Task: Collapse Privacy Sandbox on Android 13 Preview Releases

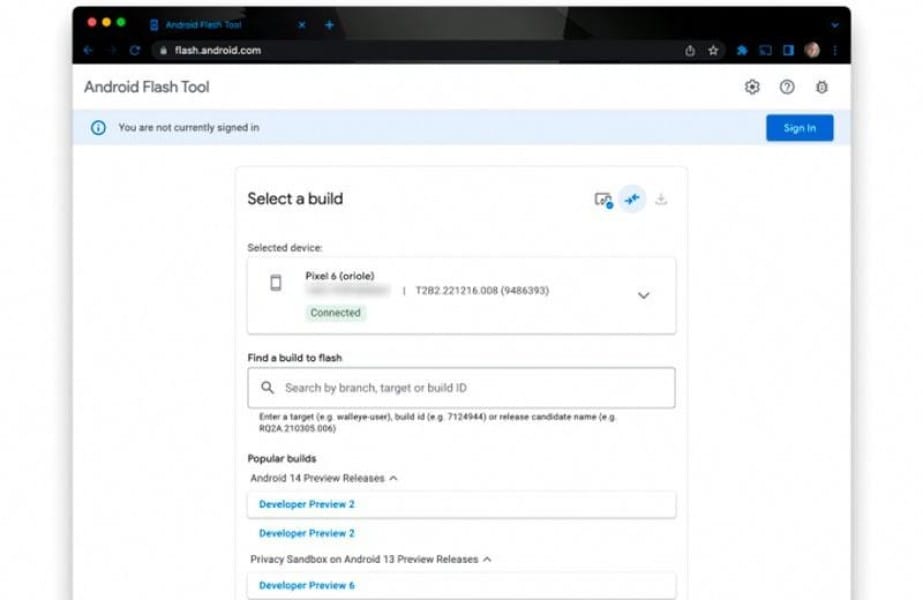Action: tap(487, 559)
